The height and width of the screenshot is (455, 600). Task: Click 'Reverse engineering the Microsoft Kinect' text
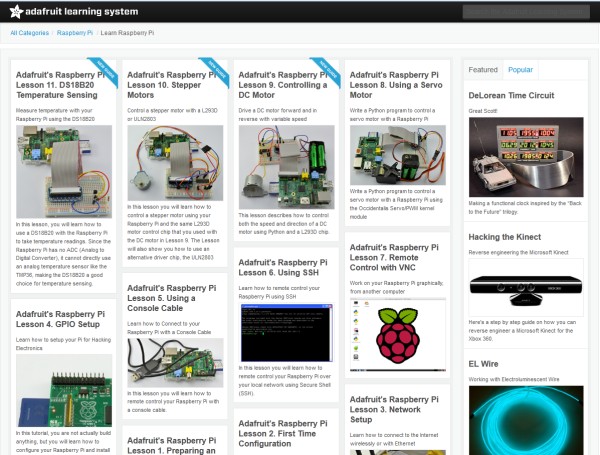click(518, 253)
